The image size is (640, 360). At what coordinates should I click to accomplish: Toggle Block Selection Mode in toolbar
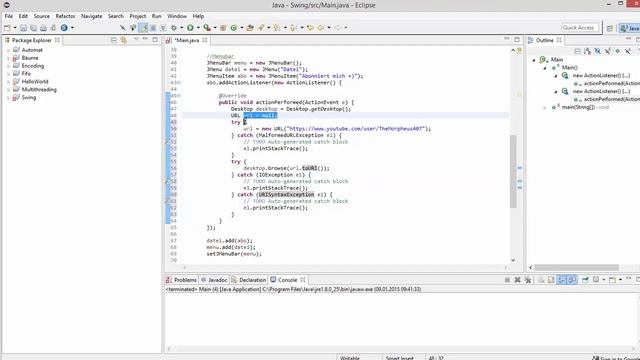point(153,28)
